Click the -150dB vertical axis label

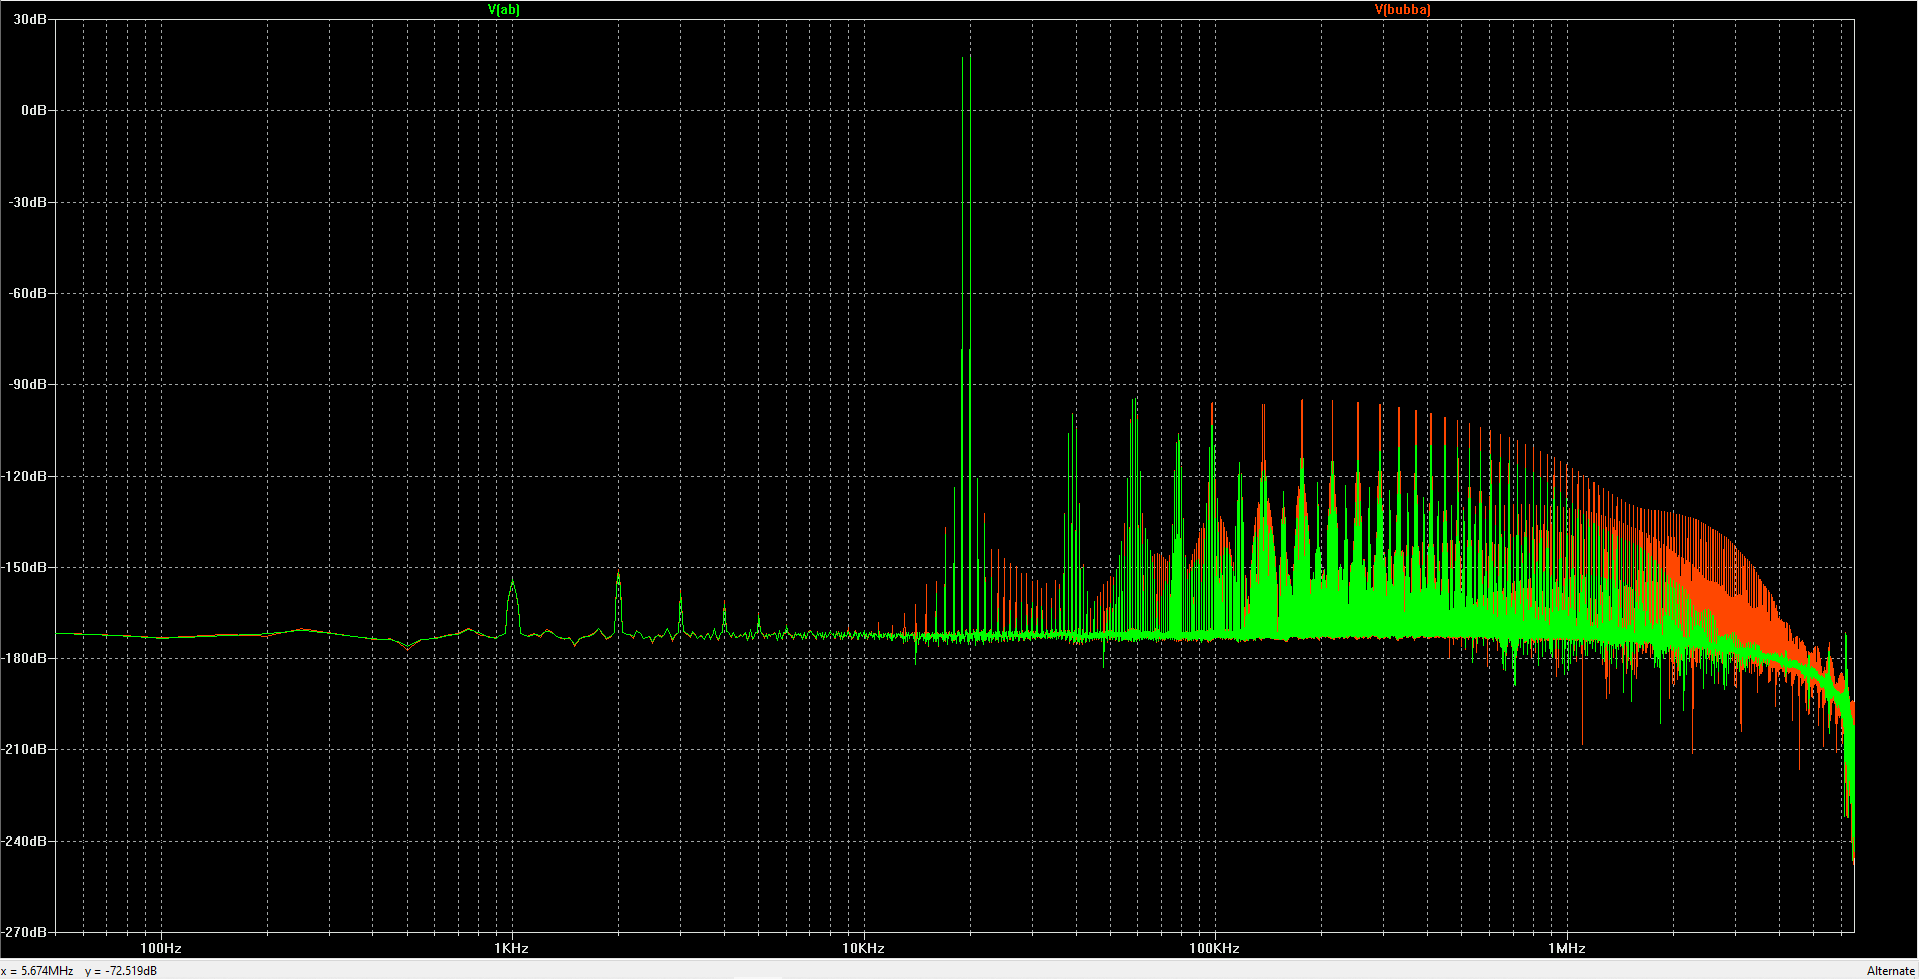(26, 567)
